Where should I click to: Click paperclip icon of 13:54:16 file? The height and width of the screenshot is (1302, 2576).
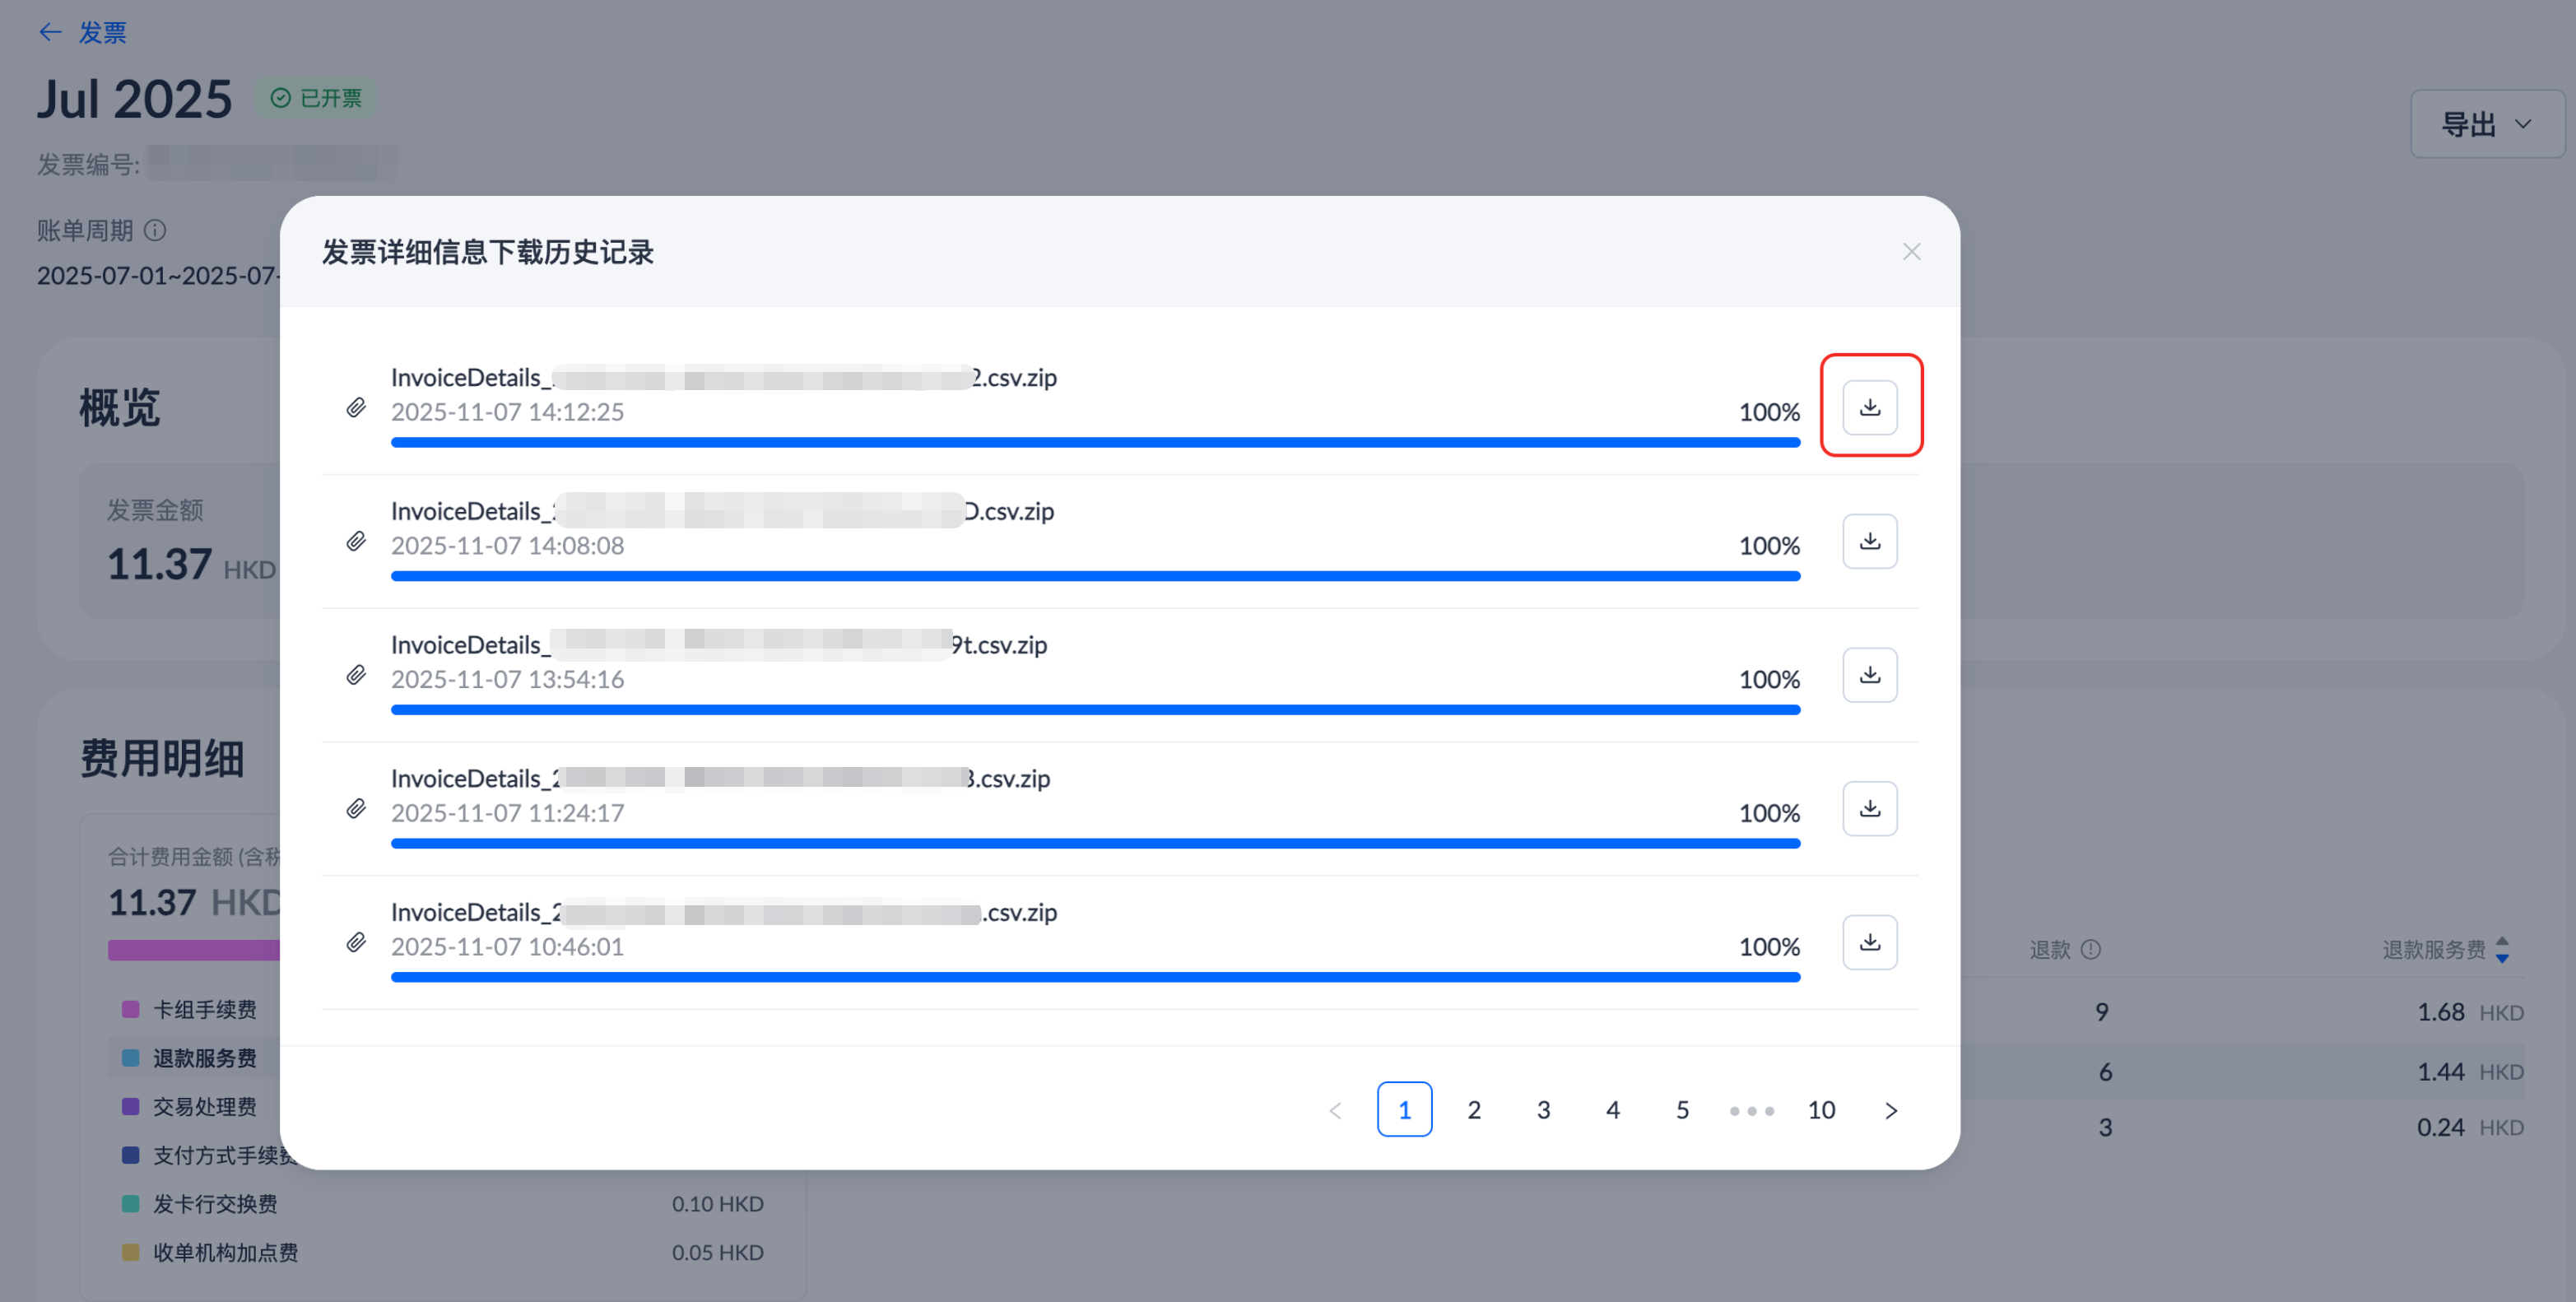[356, 675]
